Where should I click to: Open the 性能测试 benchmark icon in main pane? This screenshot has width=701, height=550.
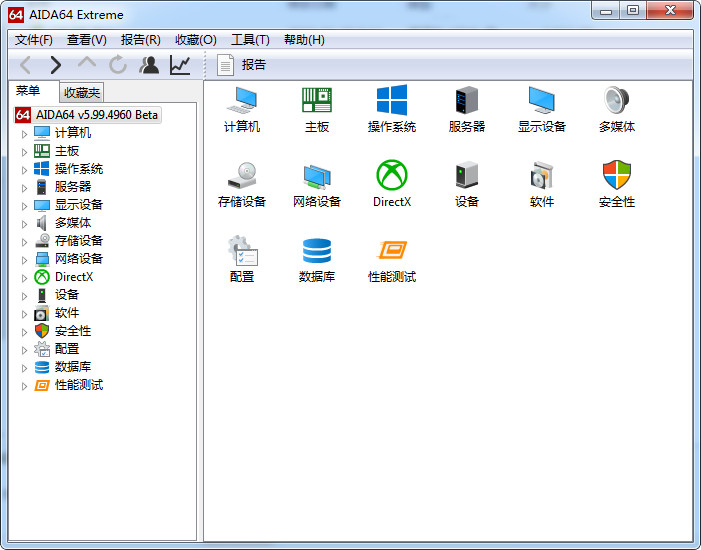392,250
